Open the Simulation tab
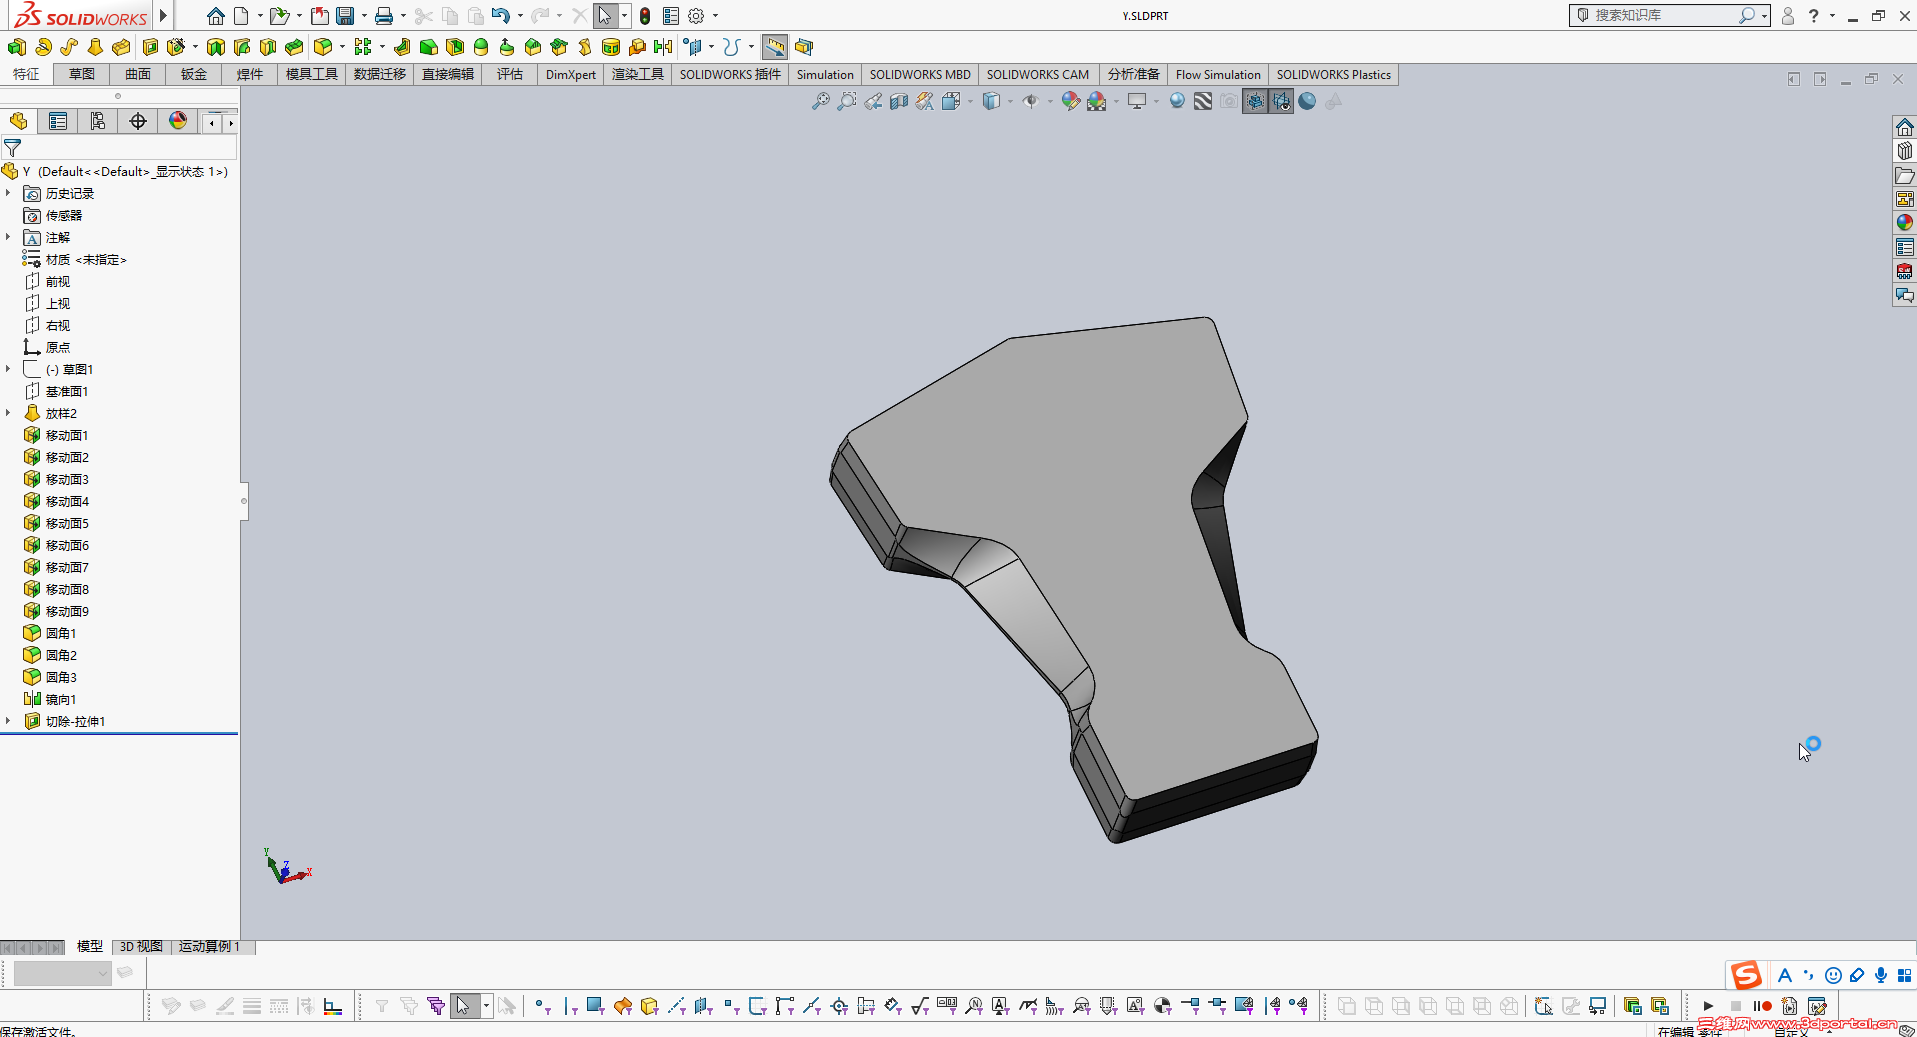Image resolution: width=1917 pixels, height=1037 pixels. click(x=825, y=75)
